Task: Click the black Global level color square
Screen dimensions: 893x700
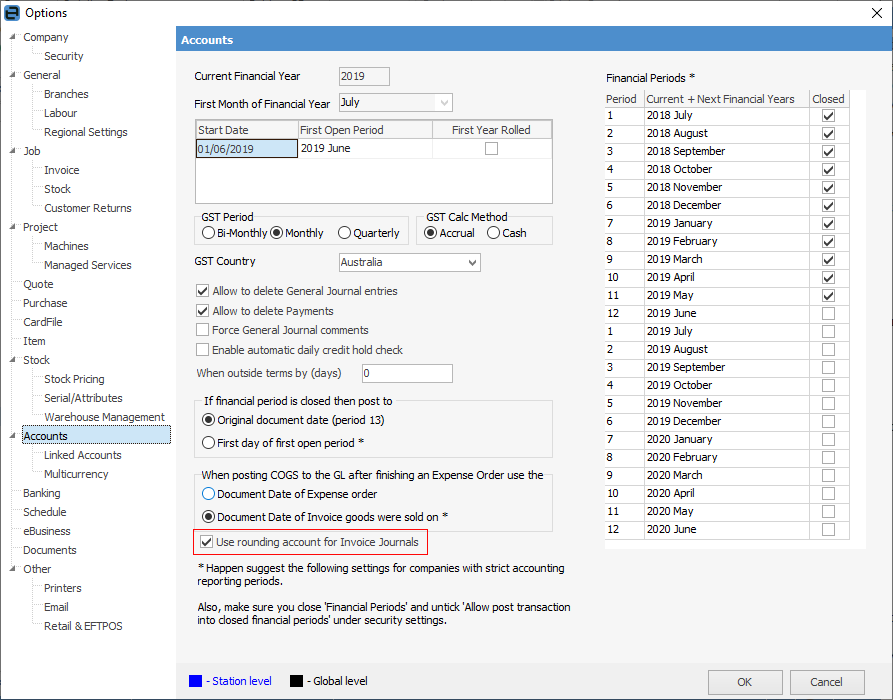Action: tap(295, 681)
